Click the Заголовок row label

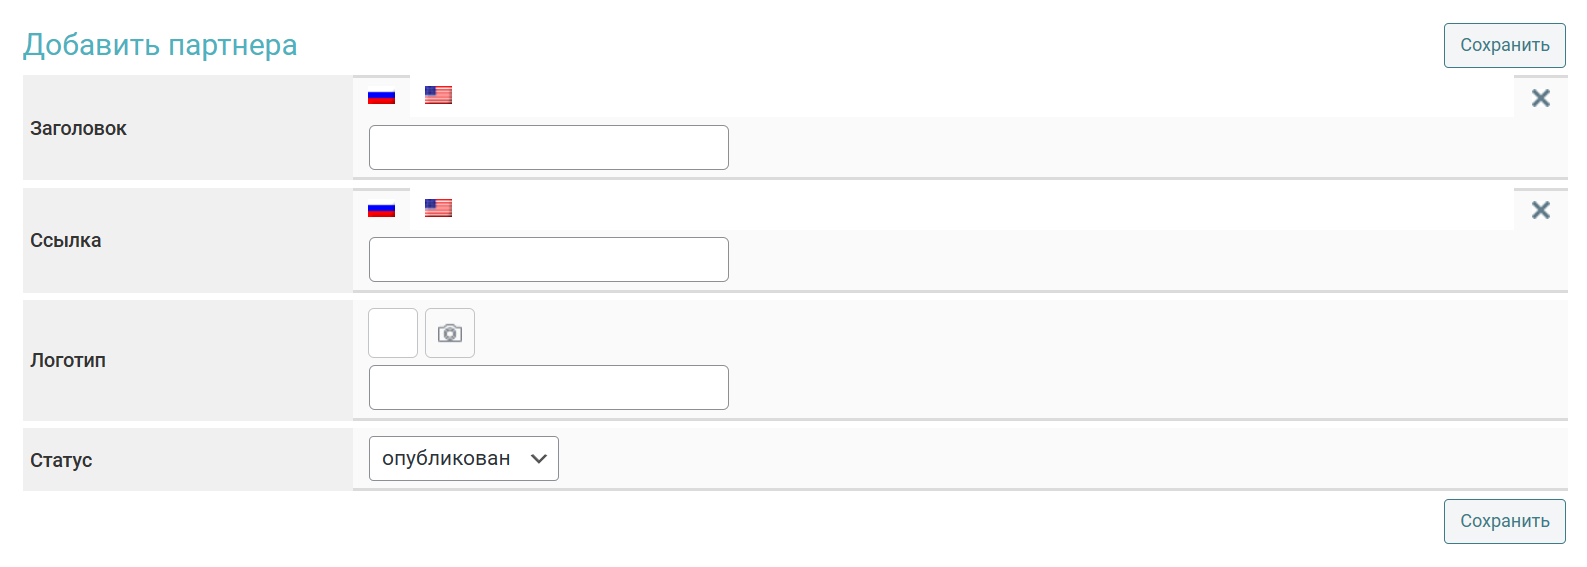click(78, 128)
